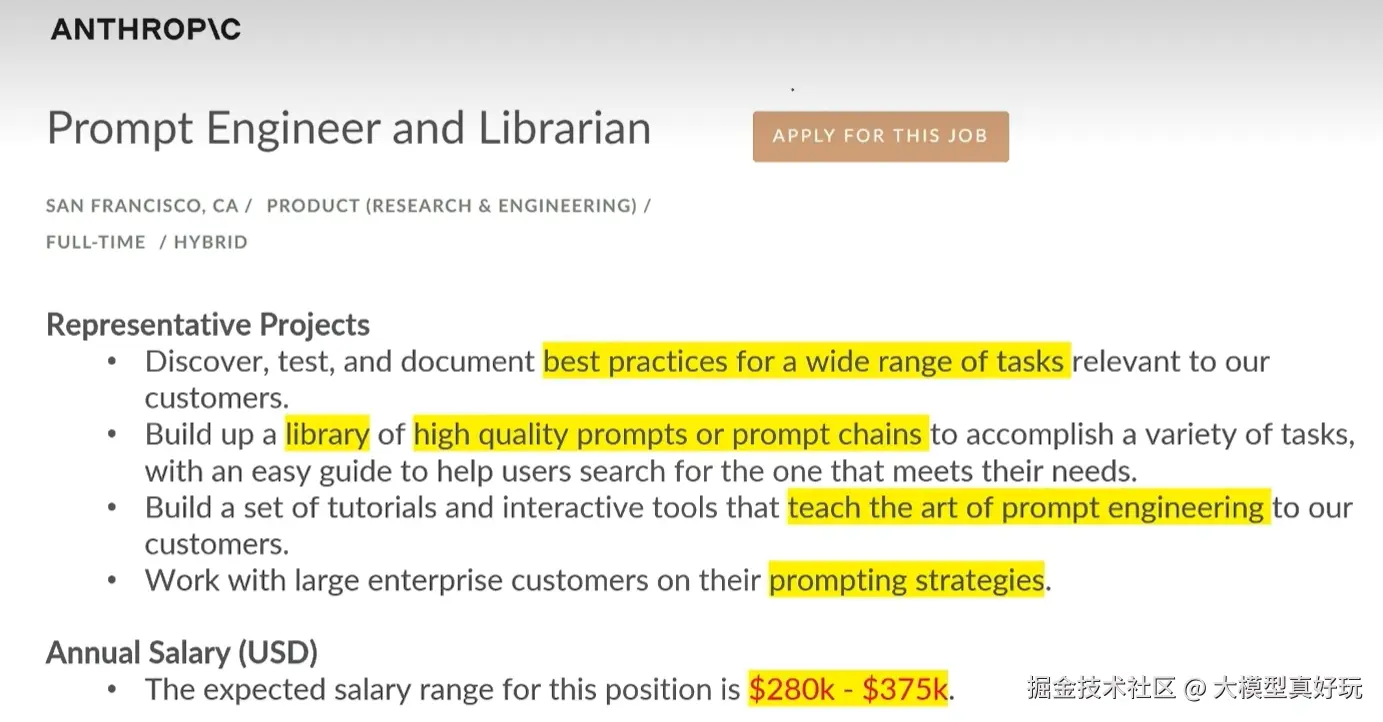This screenshot has height=722, width=1383.
Task: Click the Full-Time label
Action: click(x=96, y=242)
